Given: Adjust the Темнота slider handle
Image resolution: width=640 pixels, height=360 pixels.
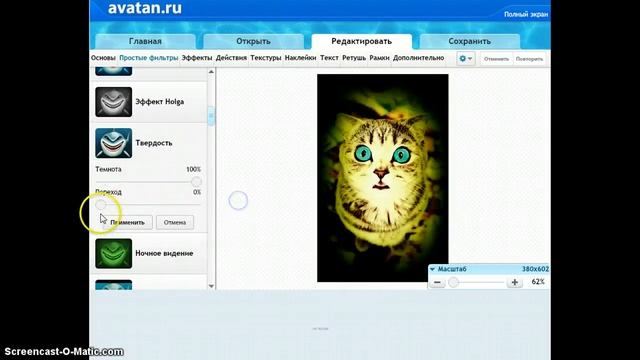Looking at the screenshot, I should [x=196, y=182].
